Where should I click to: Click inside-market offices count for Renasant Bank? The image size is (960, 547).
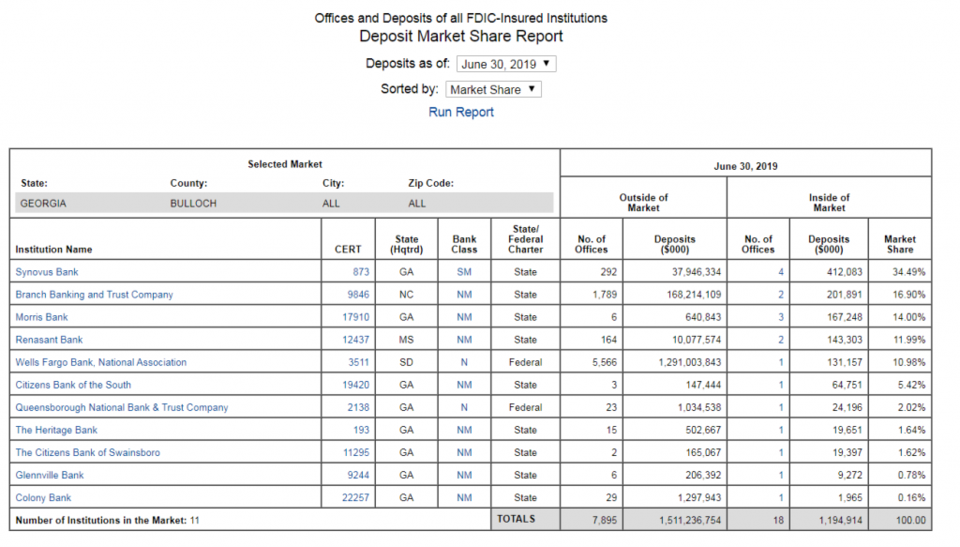[781, 340]
